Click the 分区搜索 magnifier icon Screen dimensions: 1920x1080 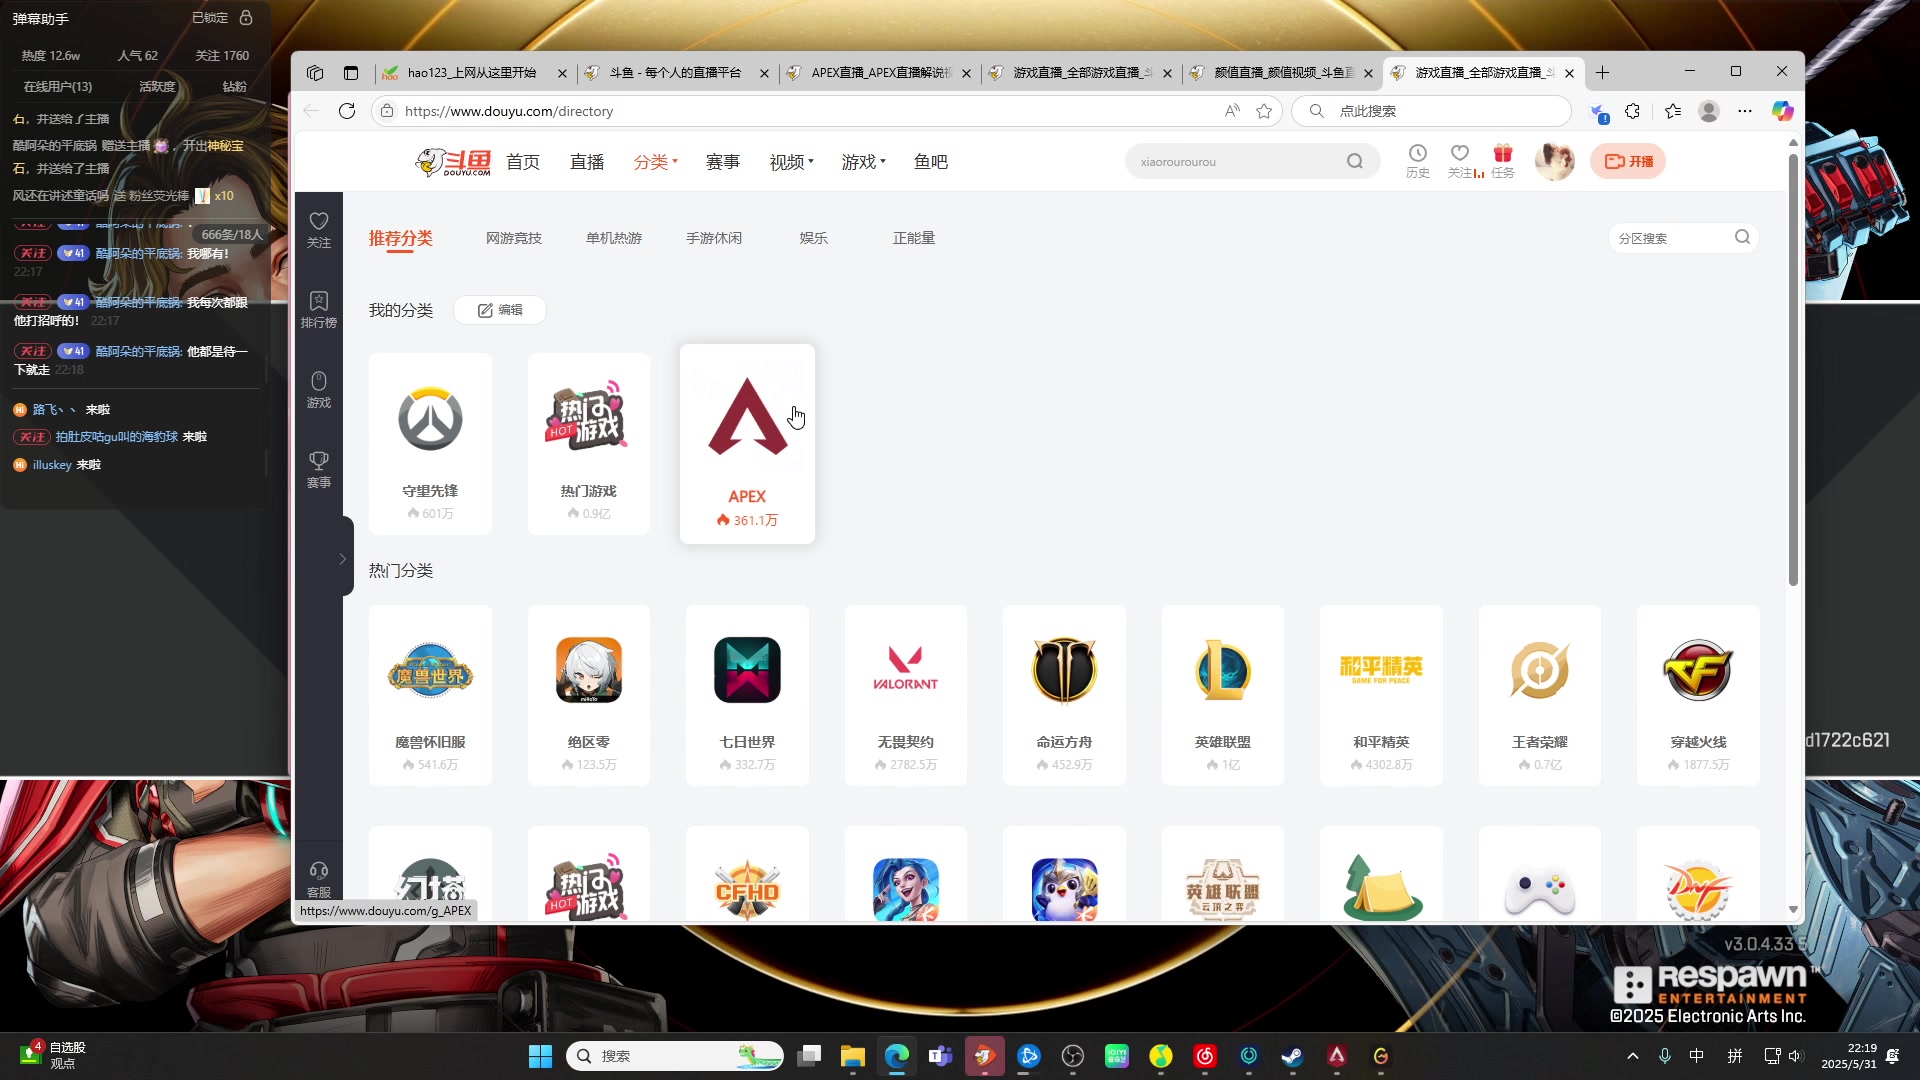click(x=1743, y=237)
